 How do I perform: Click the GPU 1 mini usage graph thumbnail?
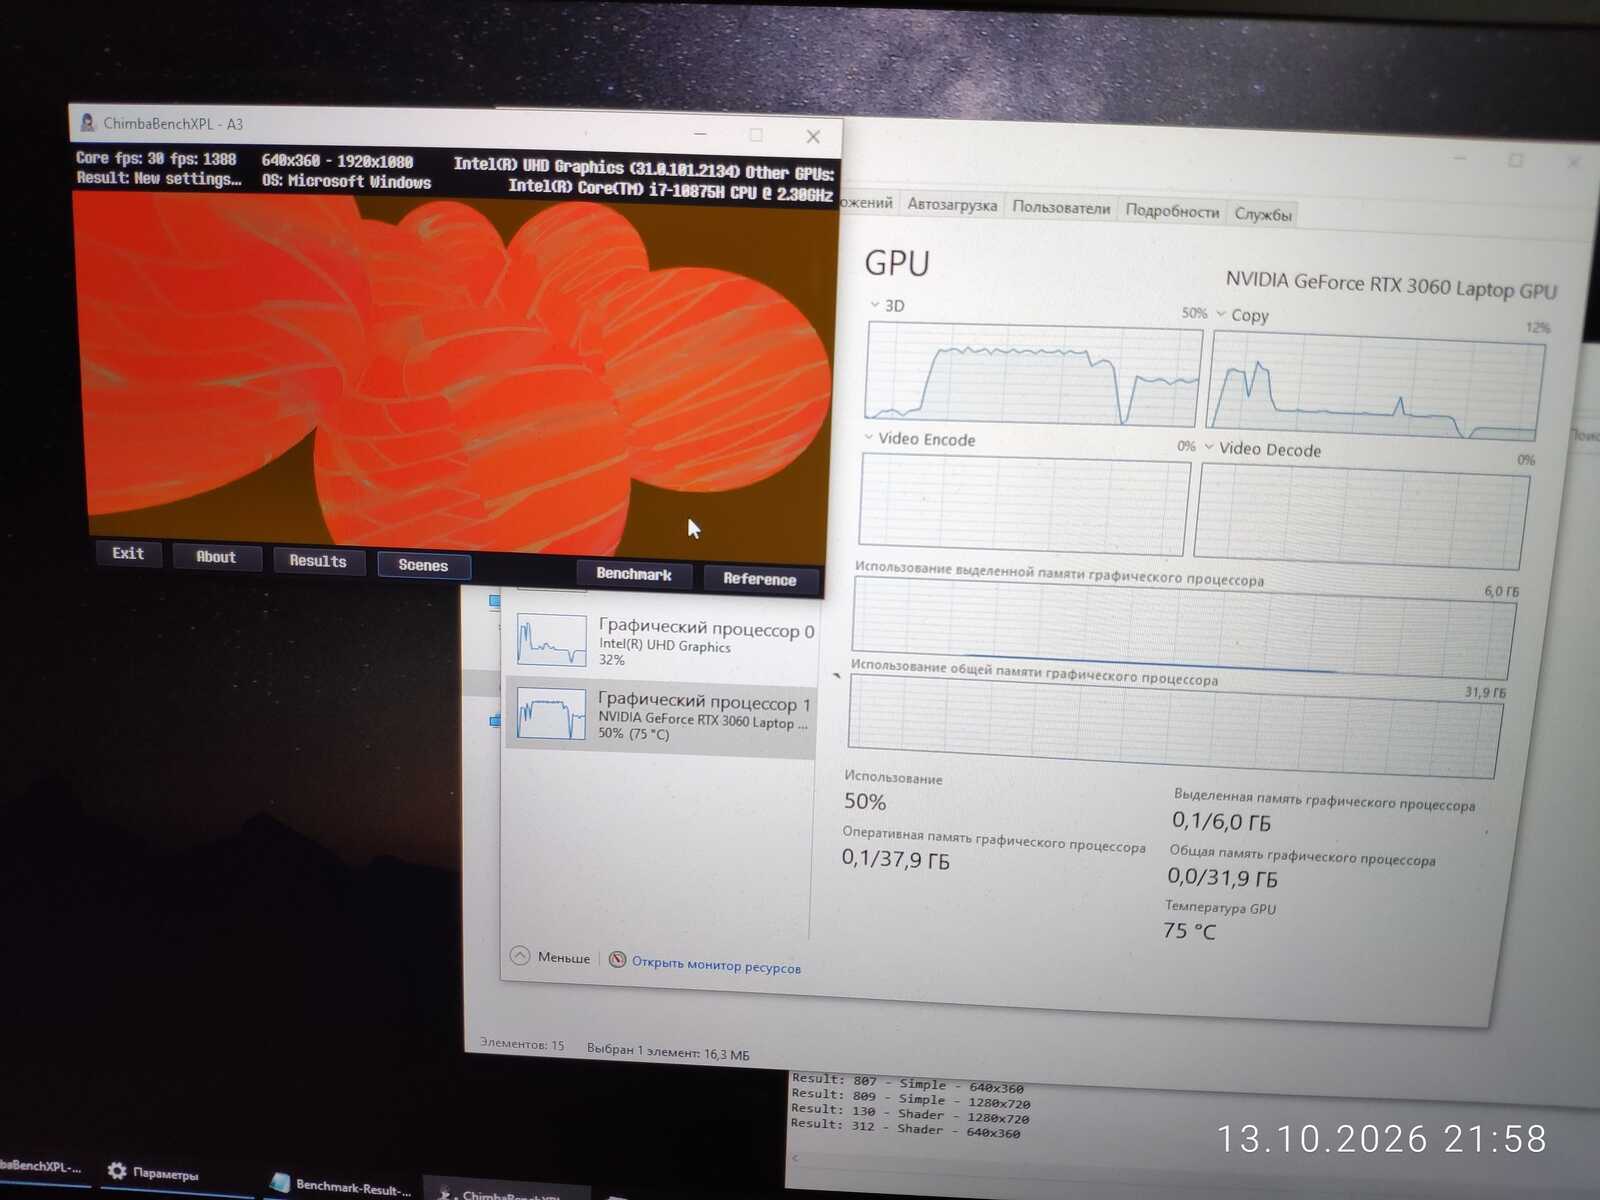[x=551, y=714]
